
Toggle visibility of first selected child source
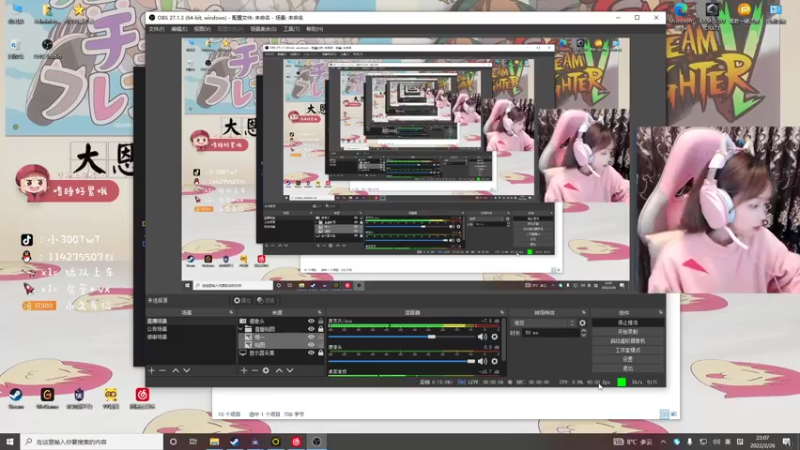(311, 337)
